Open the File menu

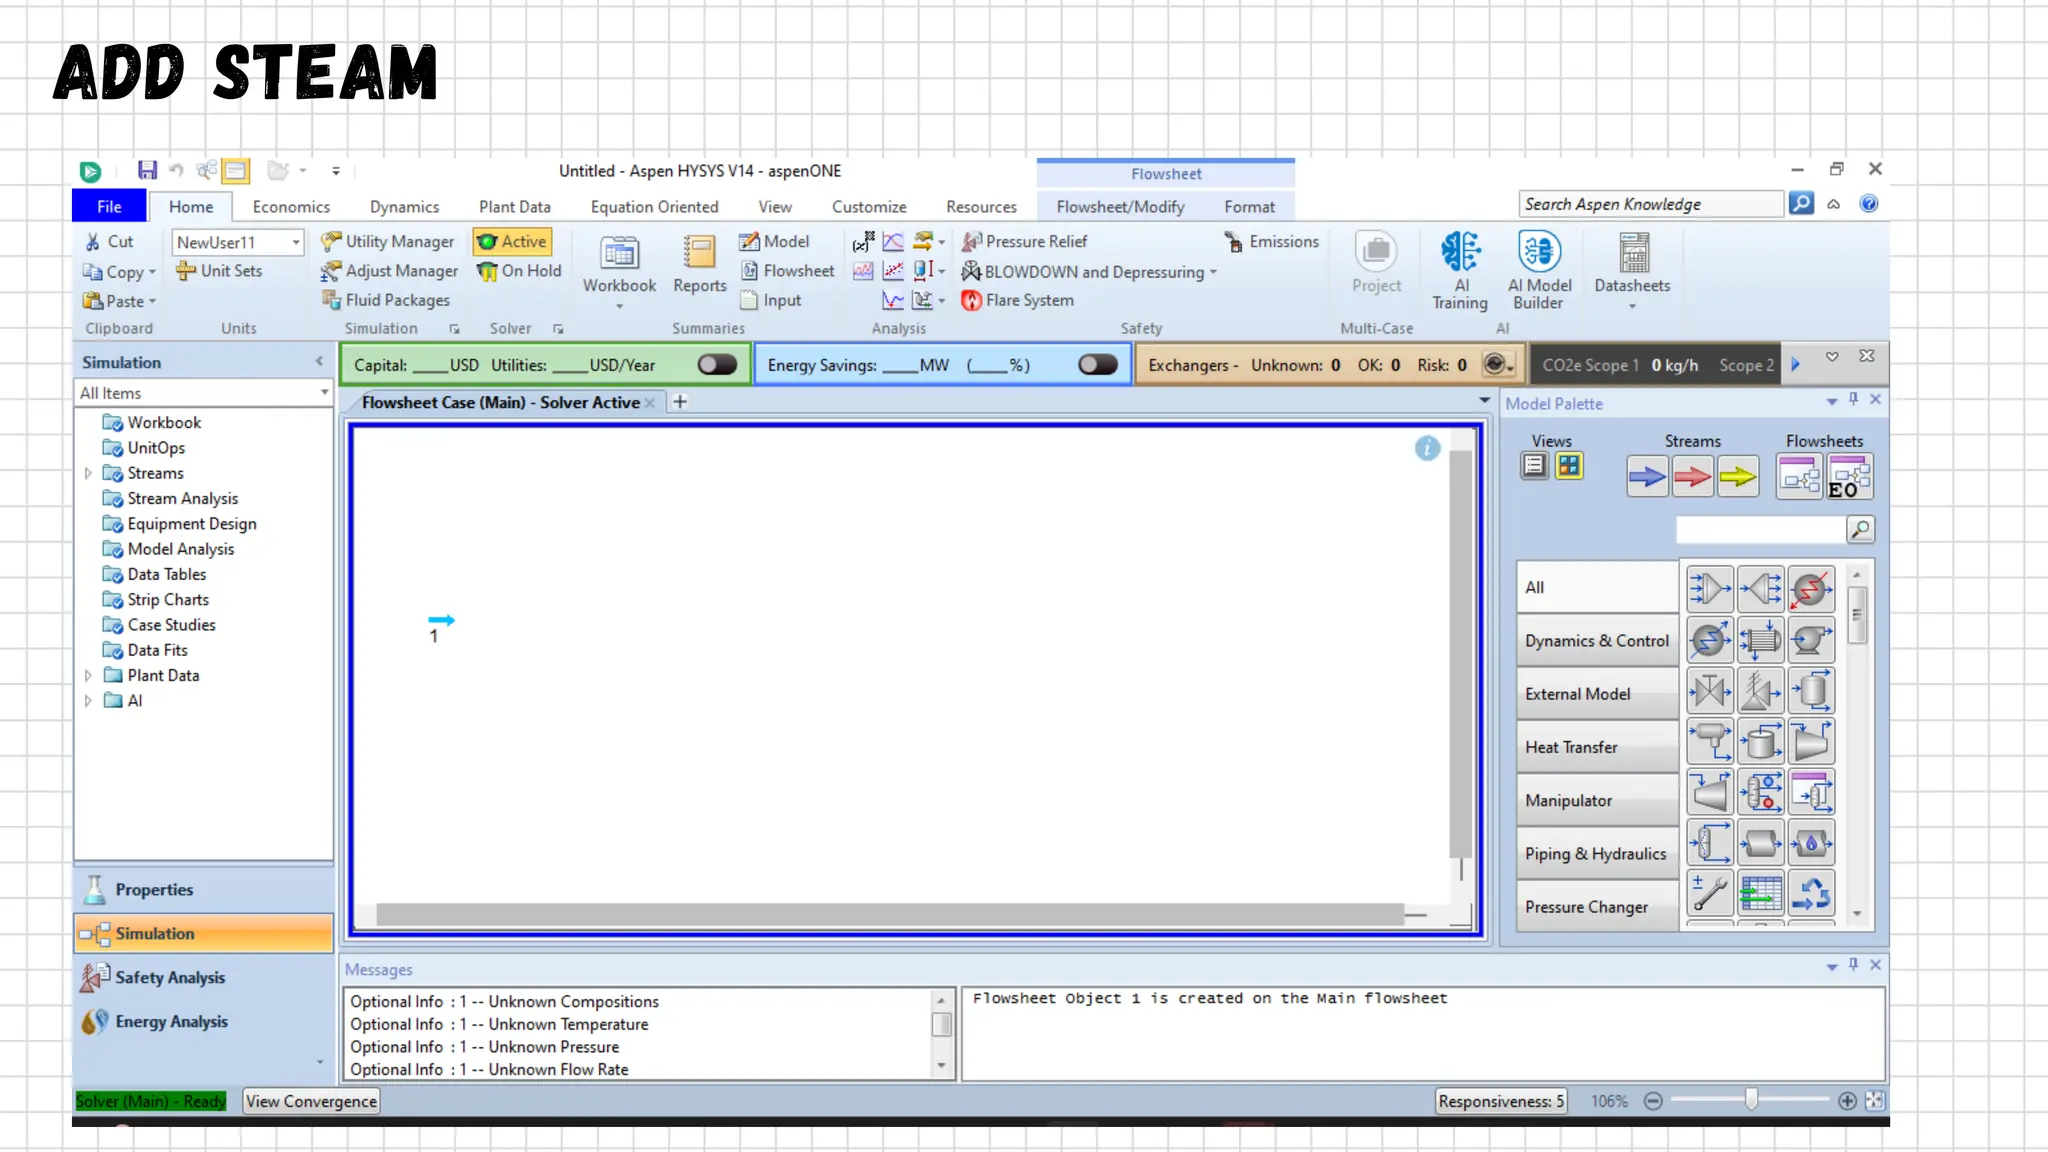coord(109,207)
